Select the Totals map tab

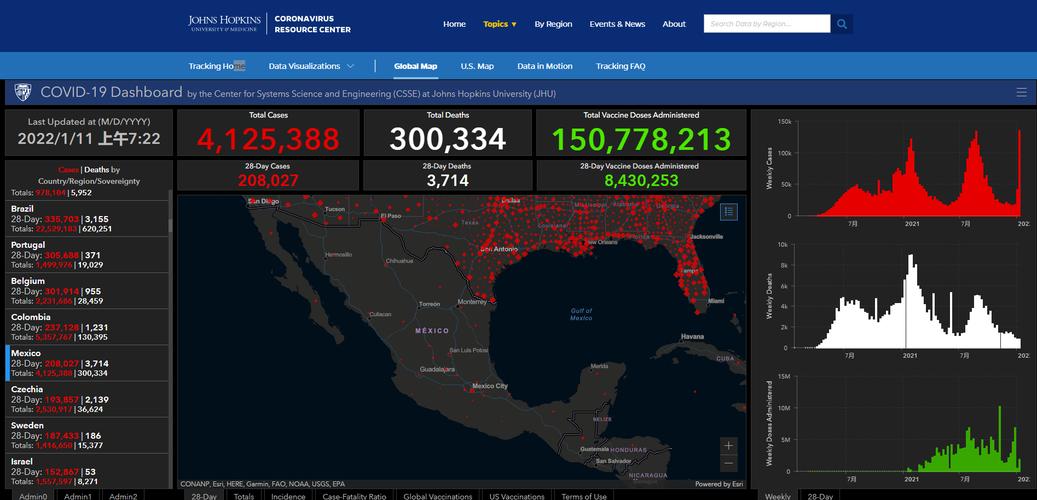[x=244, y=495]
